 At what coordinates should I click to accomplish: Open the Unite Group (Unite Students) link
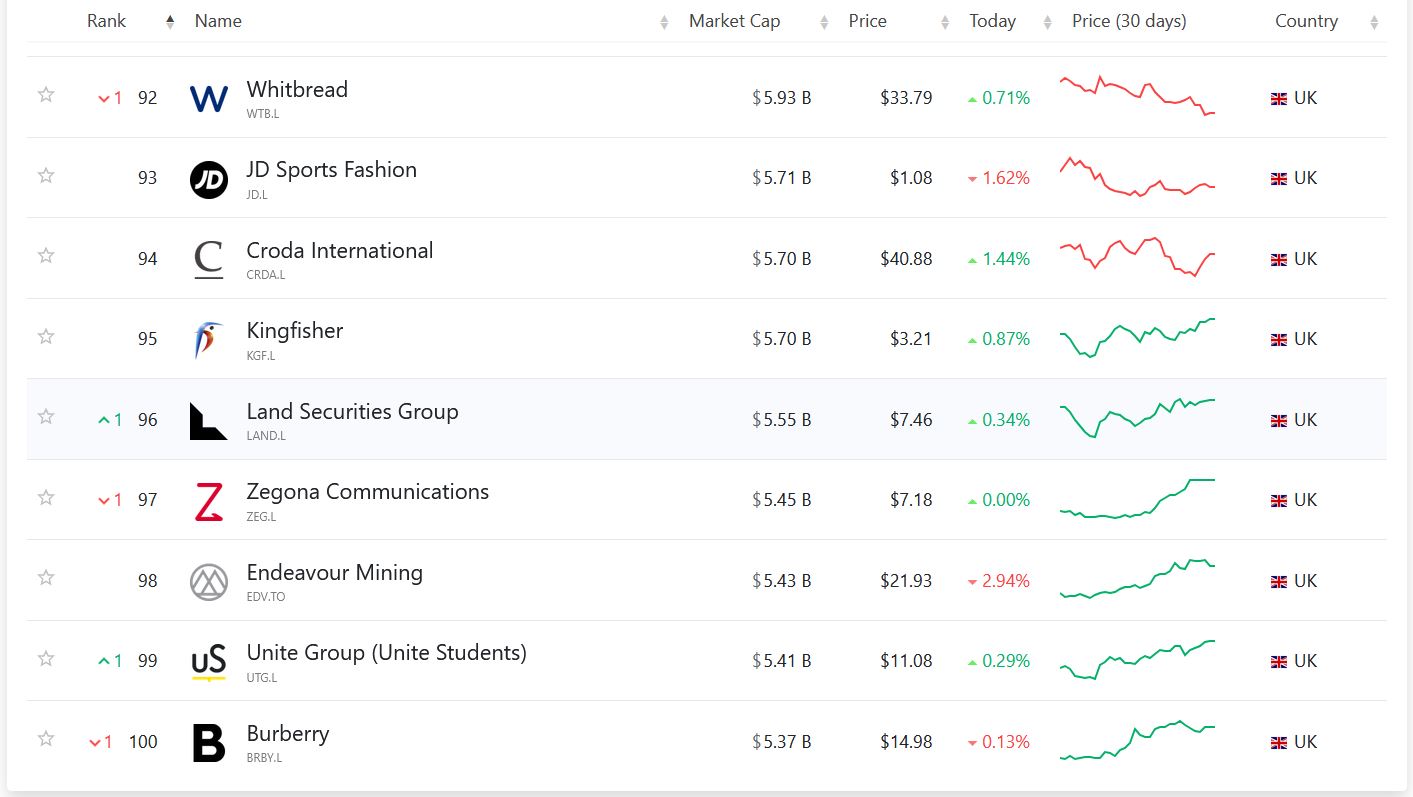coord(386,653)
